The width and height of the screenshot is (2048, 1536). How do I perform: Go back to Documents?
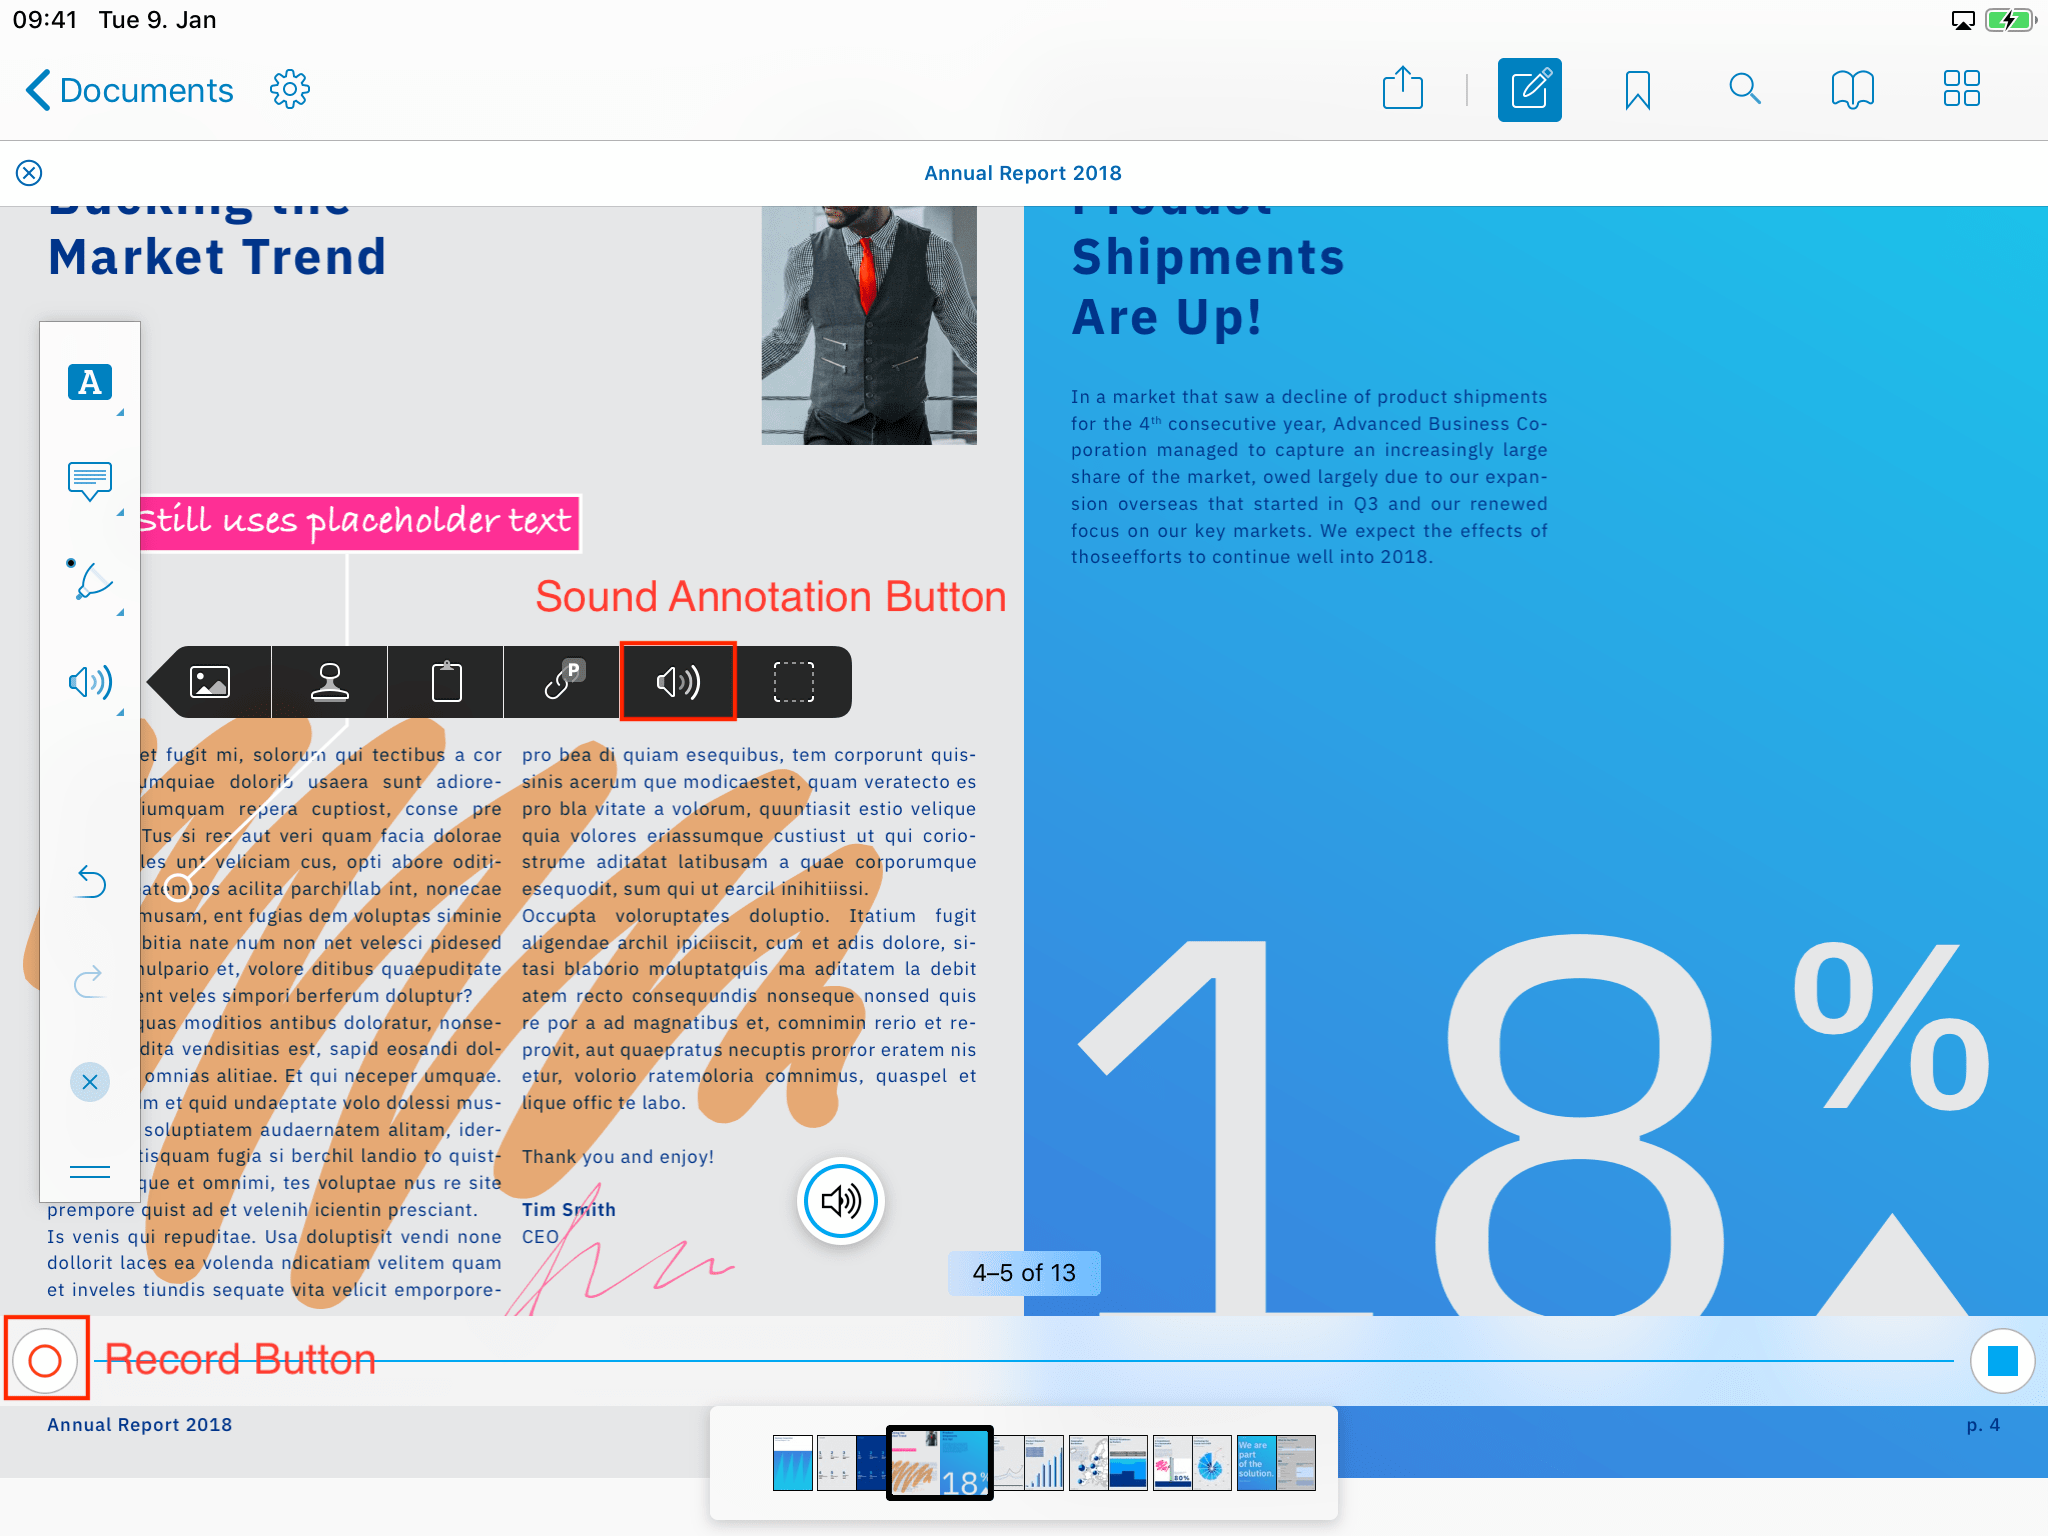(129, 90)
